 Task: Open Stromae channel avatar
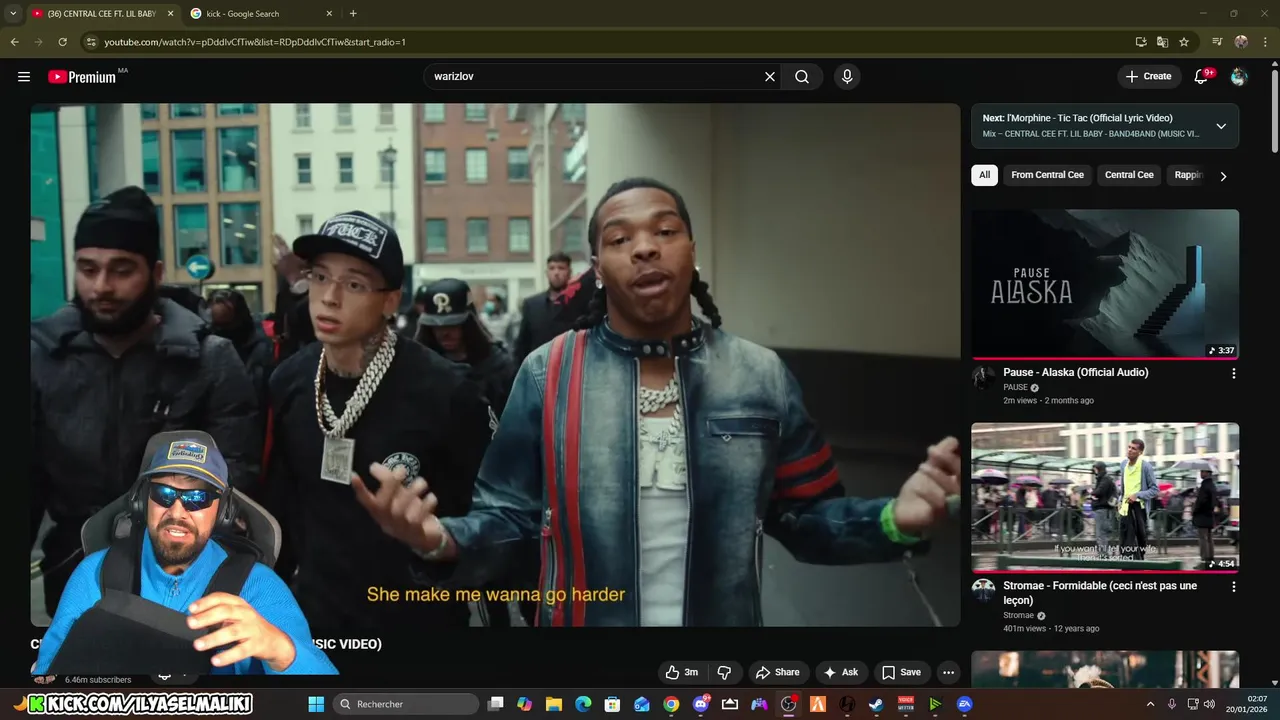coord(984,589)
